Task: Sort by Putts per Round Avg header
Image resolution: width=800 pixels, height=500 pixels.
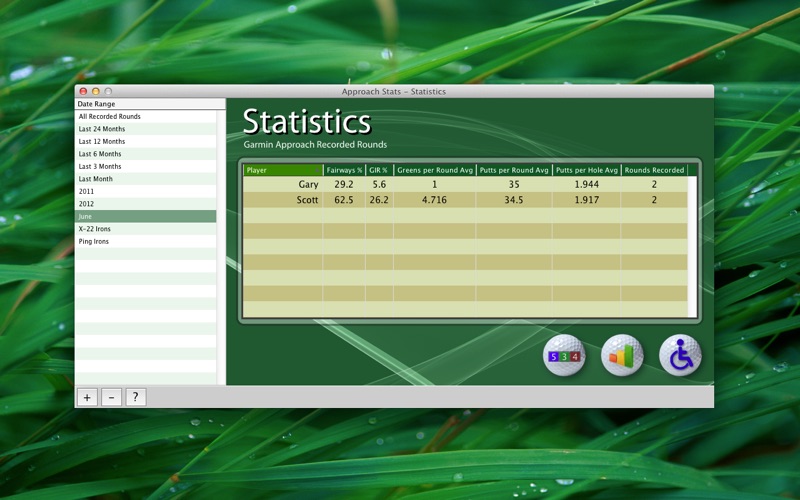Action: [514, 170]
